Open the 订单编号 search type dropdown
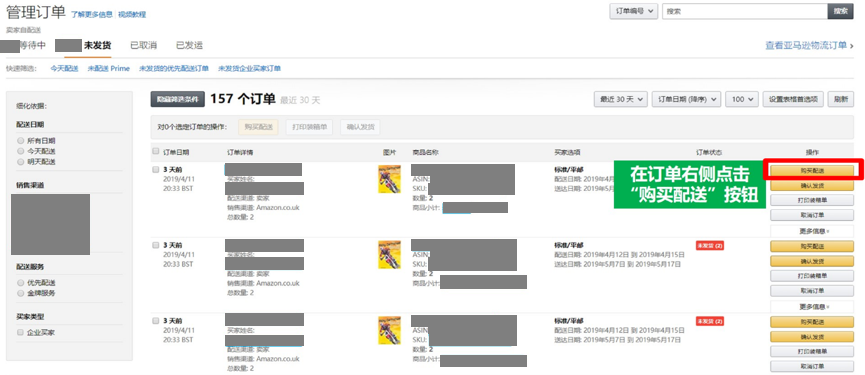865x375 pixels. pyautogui.click(x=633, y=11)
